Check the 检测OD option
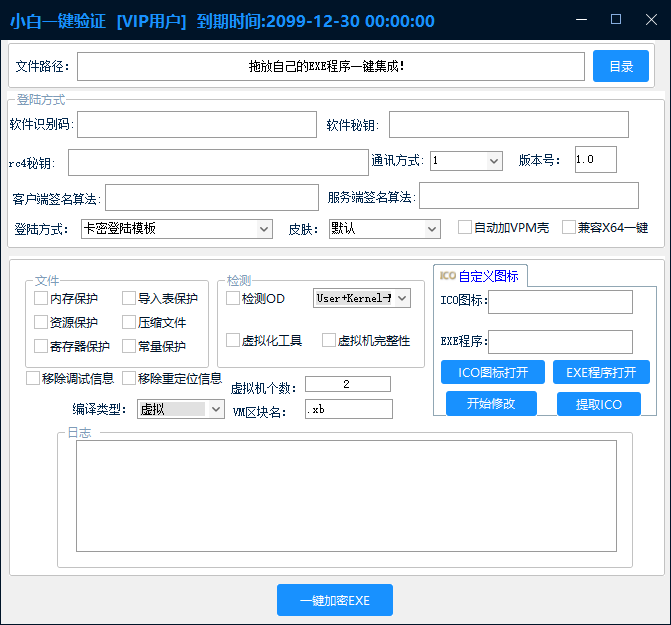 [x=233, y=298]
